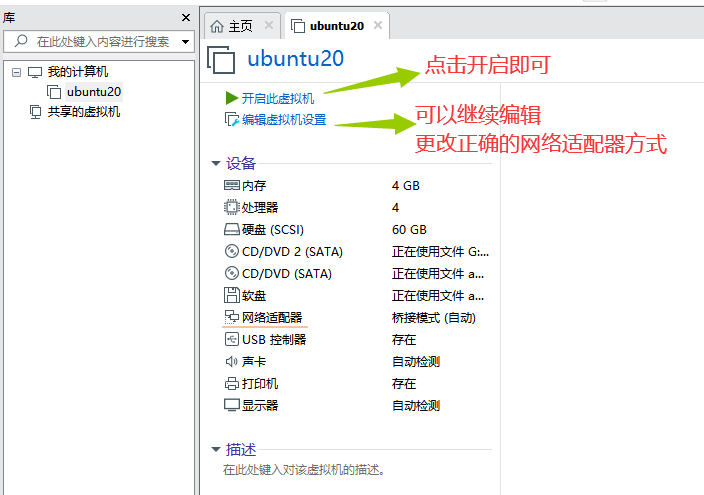Image resolution: width=704 pixels, height=495 pixels.
Task: Close the library (库) panel
Action: [186, 18]
